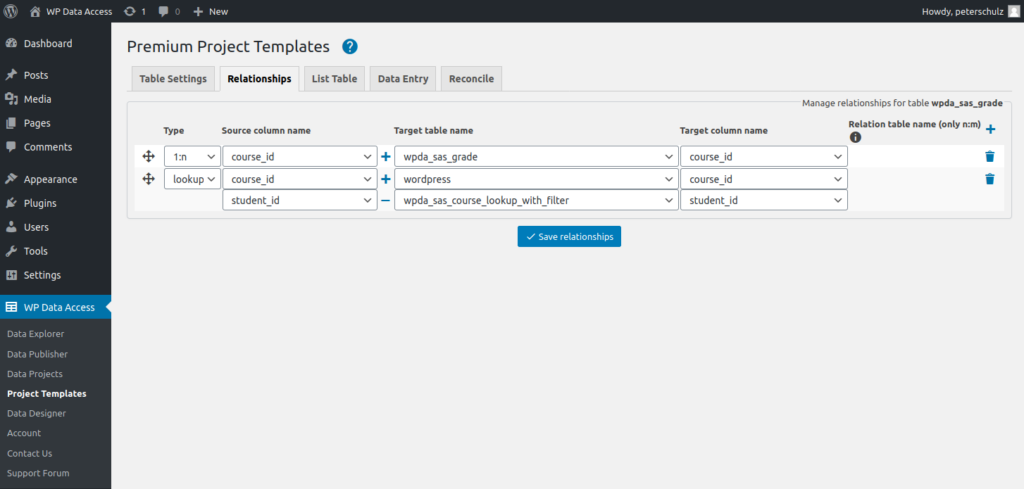Switch to the Reconcile tab
Viewport: 1024px width, 489px height.
(472, 79)
